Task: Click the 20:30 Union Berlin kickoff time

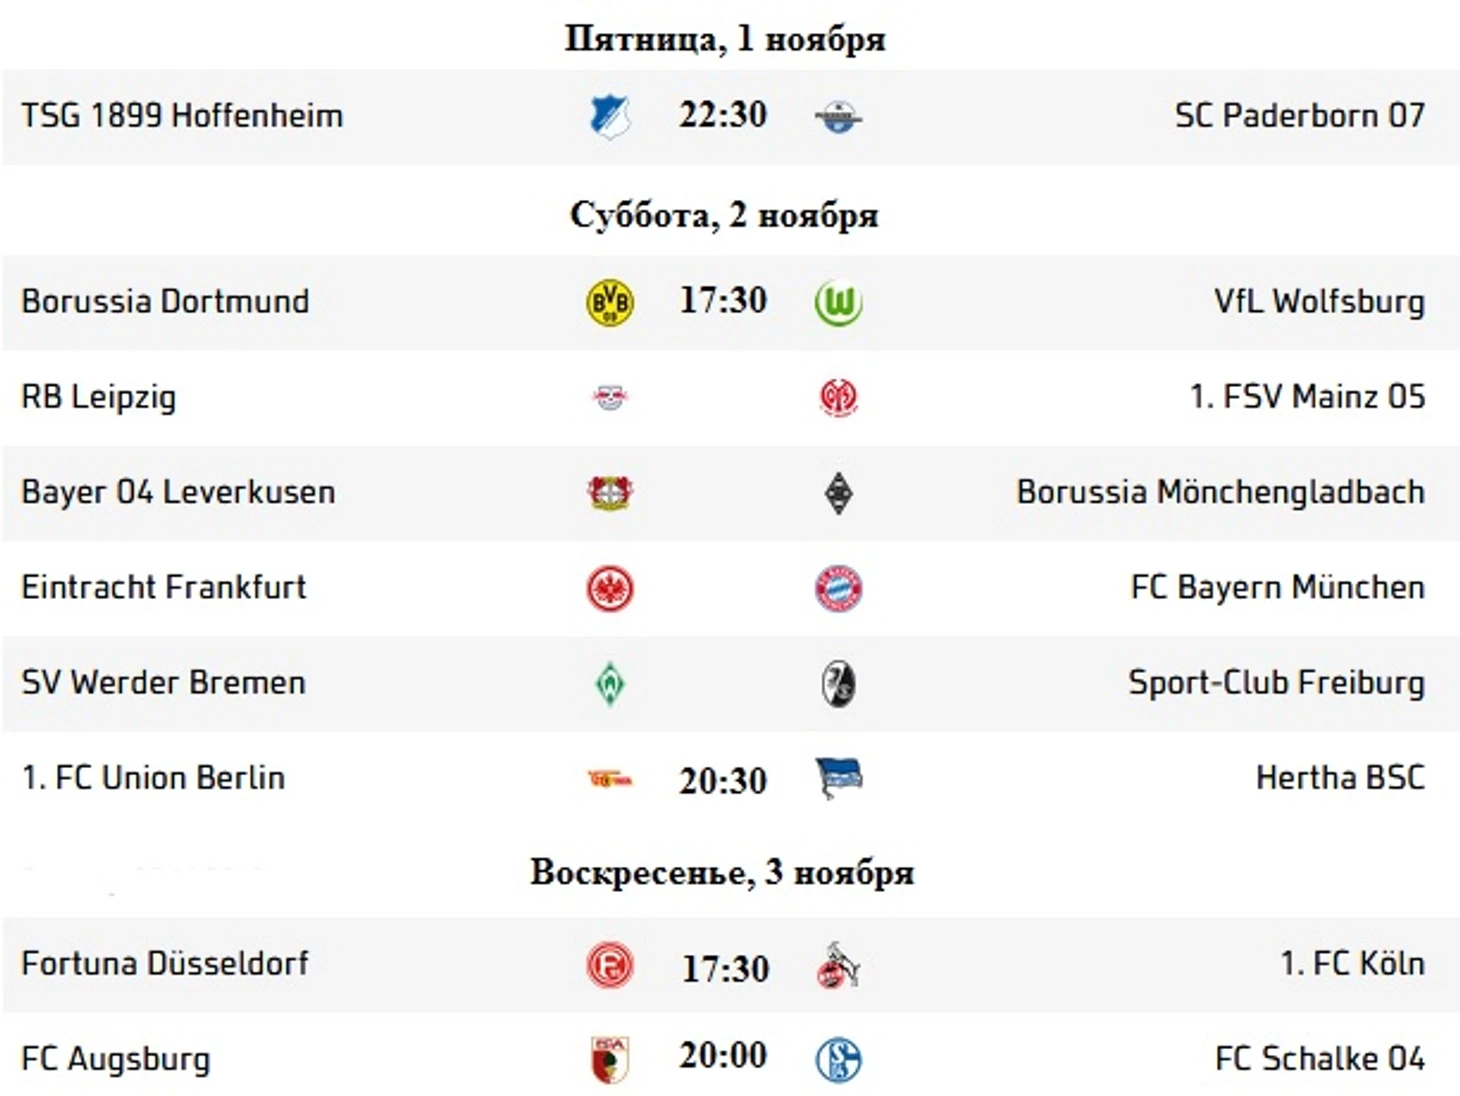Action: click(x=723, y=780)
